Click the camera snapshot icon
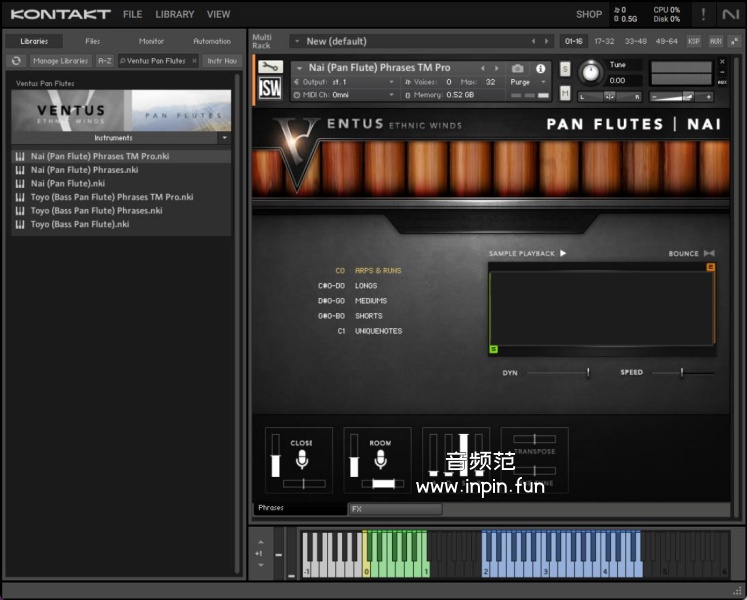 click(x=517, y=68)
